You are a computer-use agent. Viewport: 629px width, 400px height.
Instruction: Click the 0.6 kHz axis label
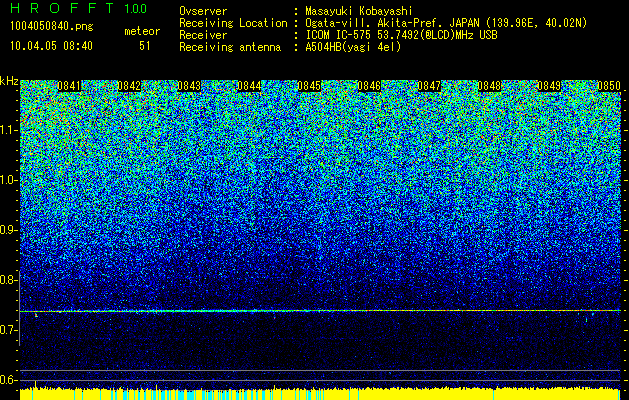[7, 380]
